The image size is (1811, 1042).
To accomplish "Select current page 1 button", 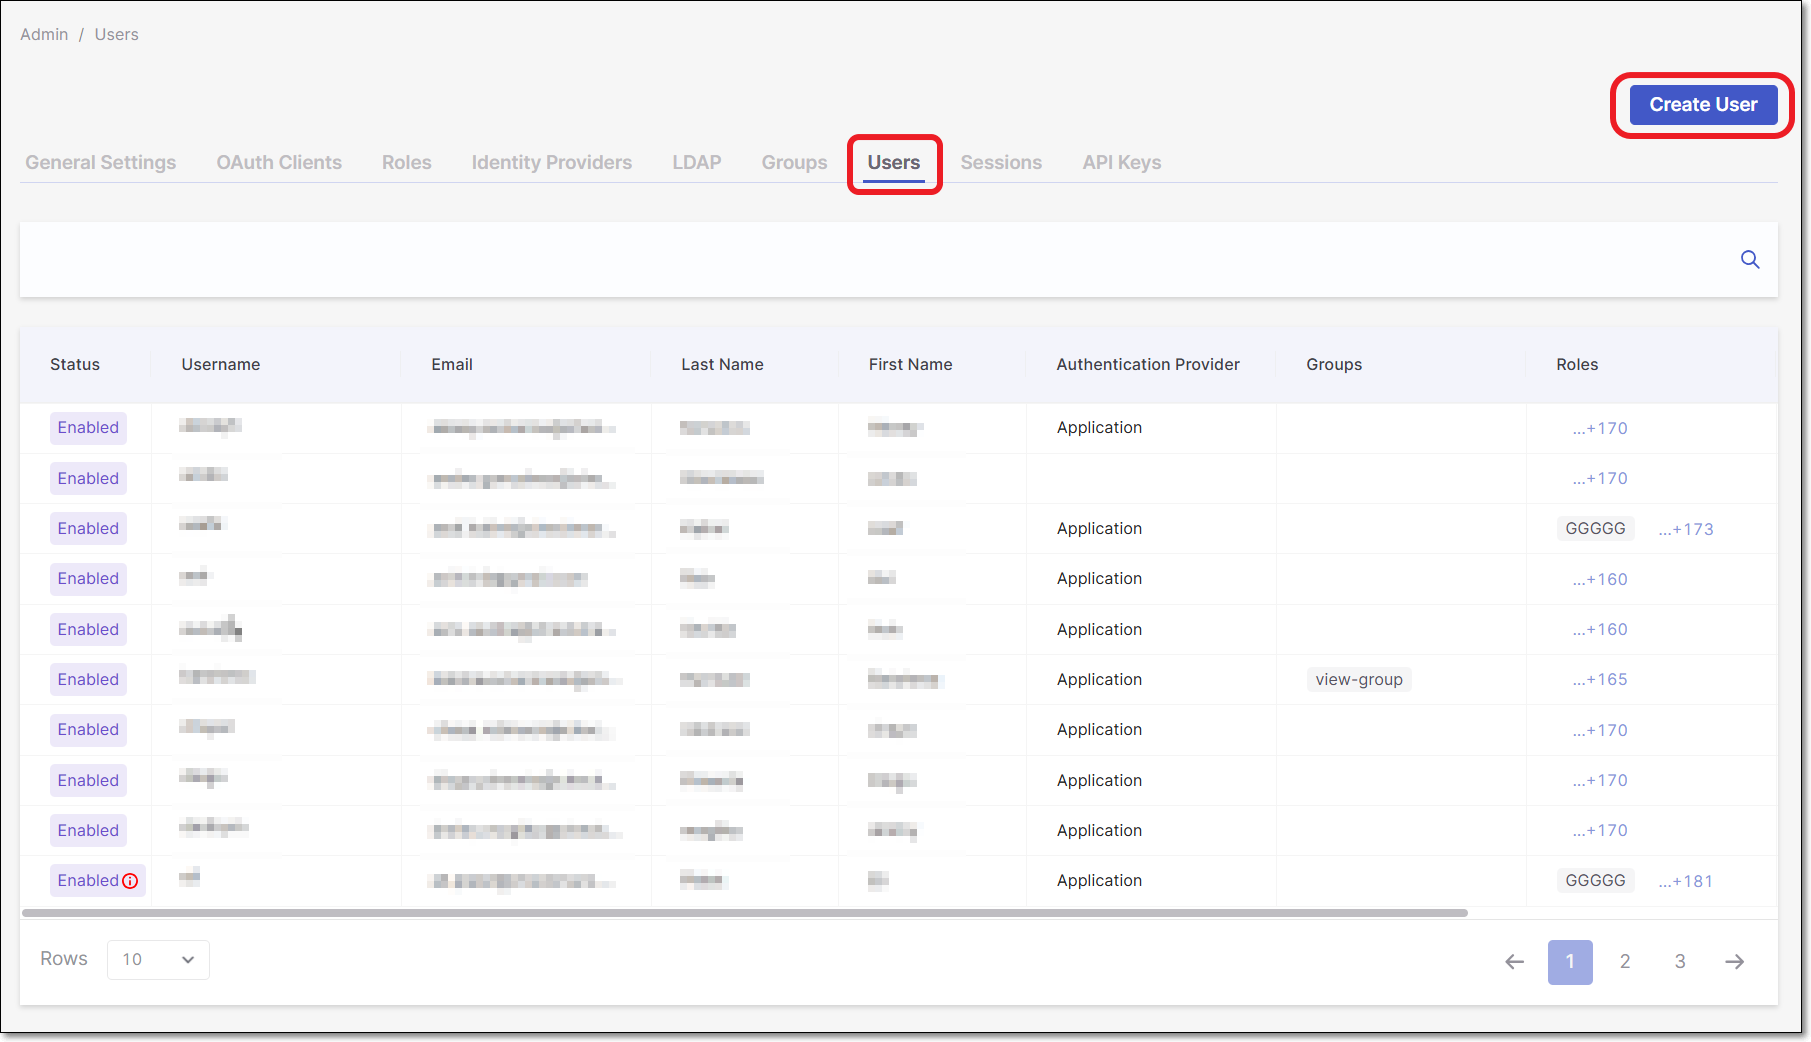I will click(x=1570, y=962).
